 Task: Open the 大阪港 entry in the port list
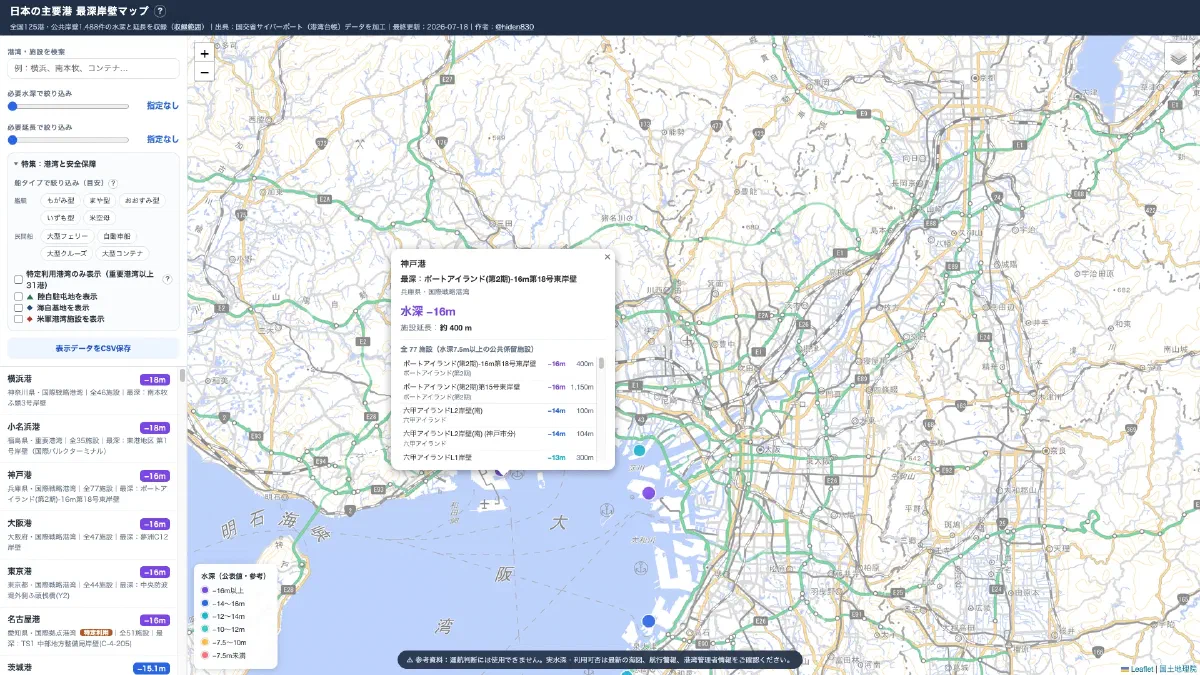[90, 535]
